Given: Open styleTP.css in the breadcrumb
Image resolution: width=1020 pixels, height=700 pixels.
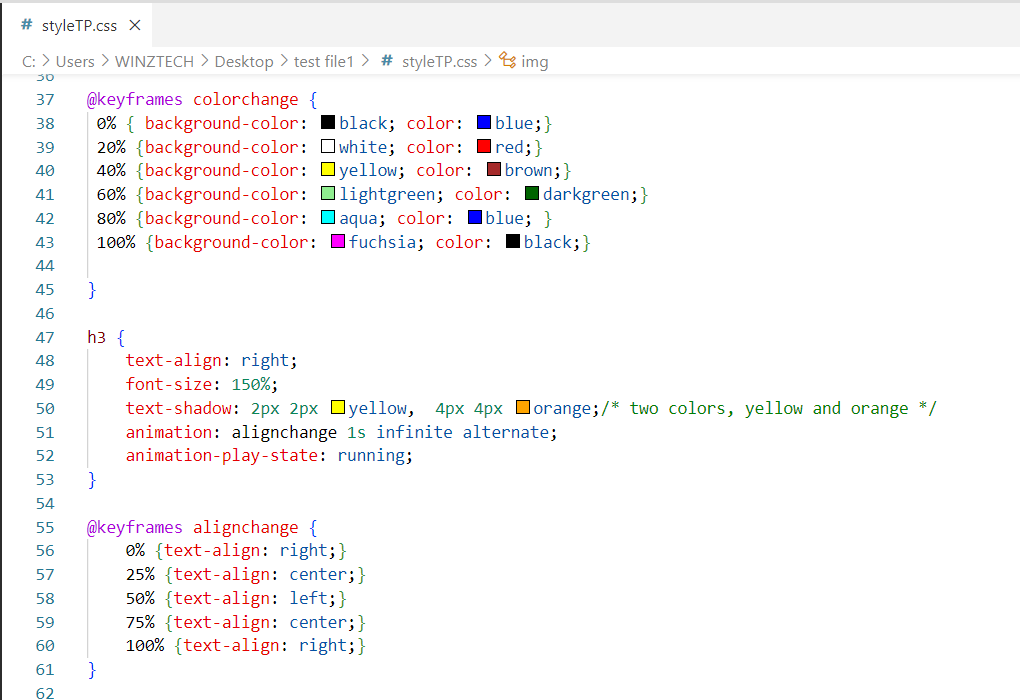Looking at the screenshot, I should coord(439,62).
